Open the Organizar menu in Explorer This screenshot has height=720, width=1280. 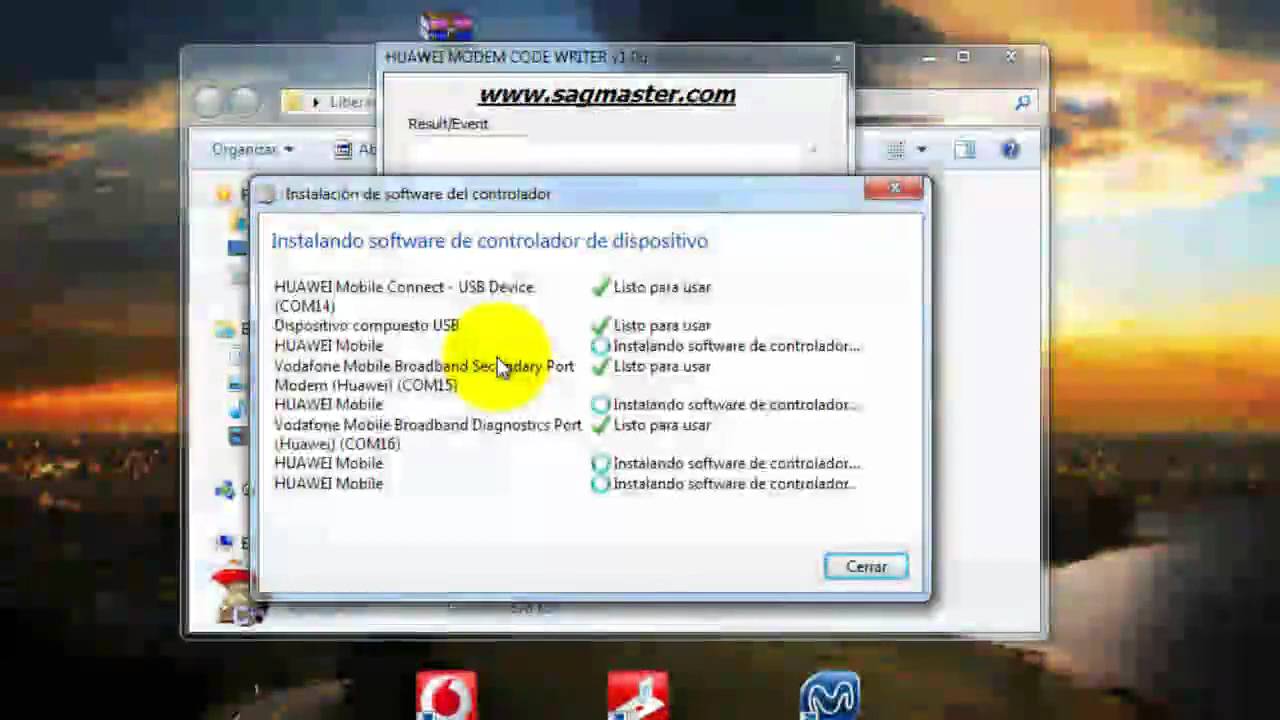[252, 149]
